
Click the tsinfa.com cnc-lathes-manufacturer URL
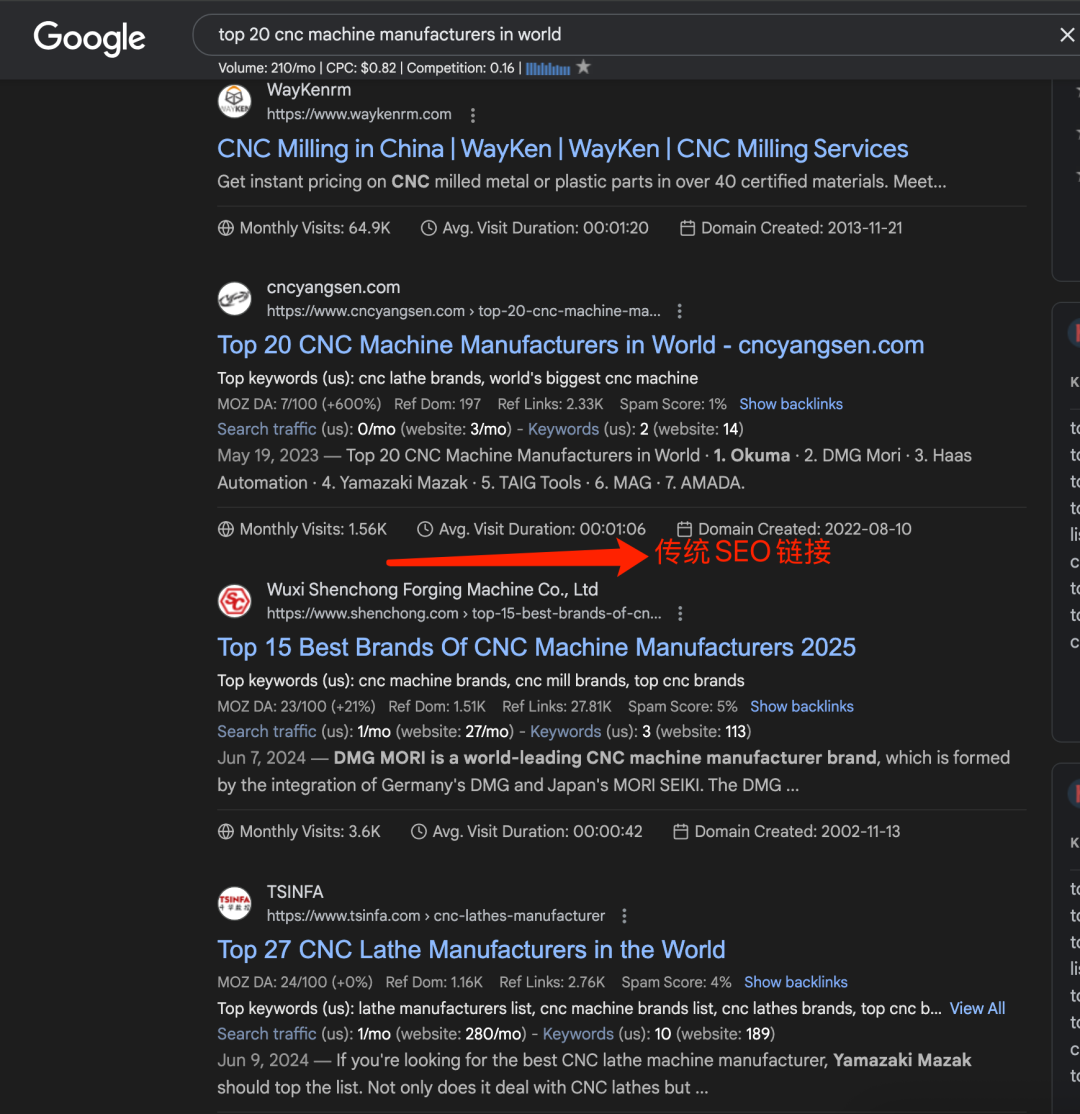(436, 916)
